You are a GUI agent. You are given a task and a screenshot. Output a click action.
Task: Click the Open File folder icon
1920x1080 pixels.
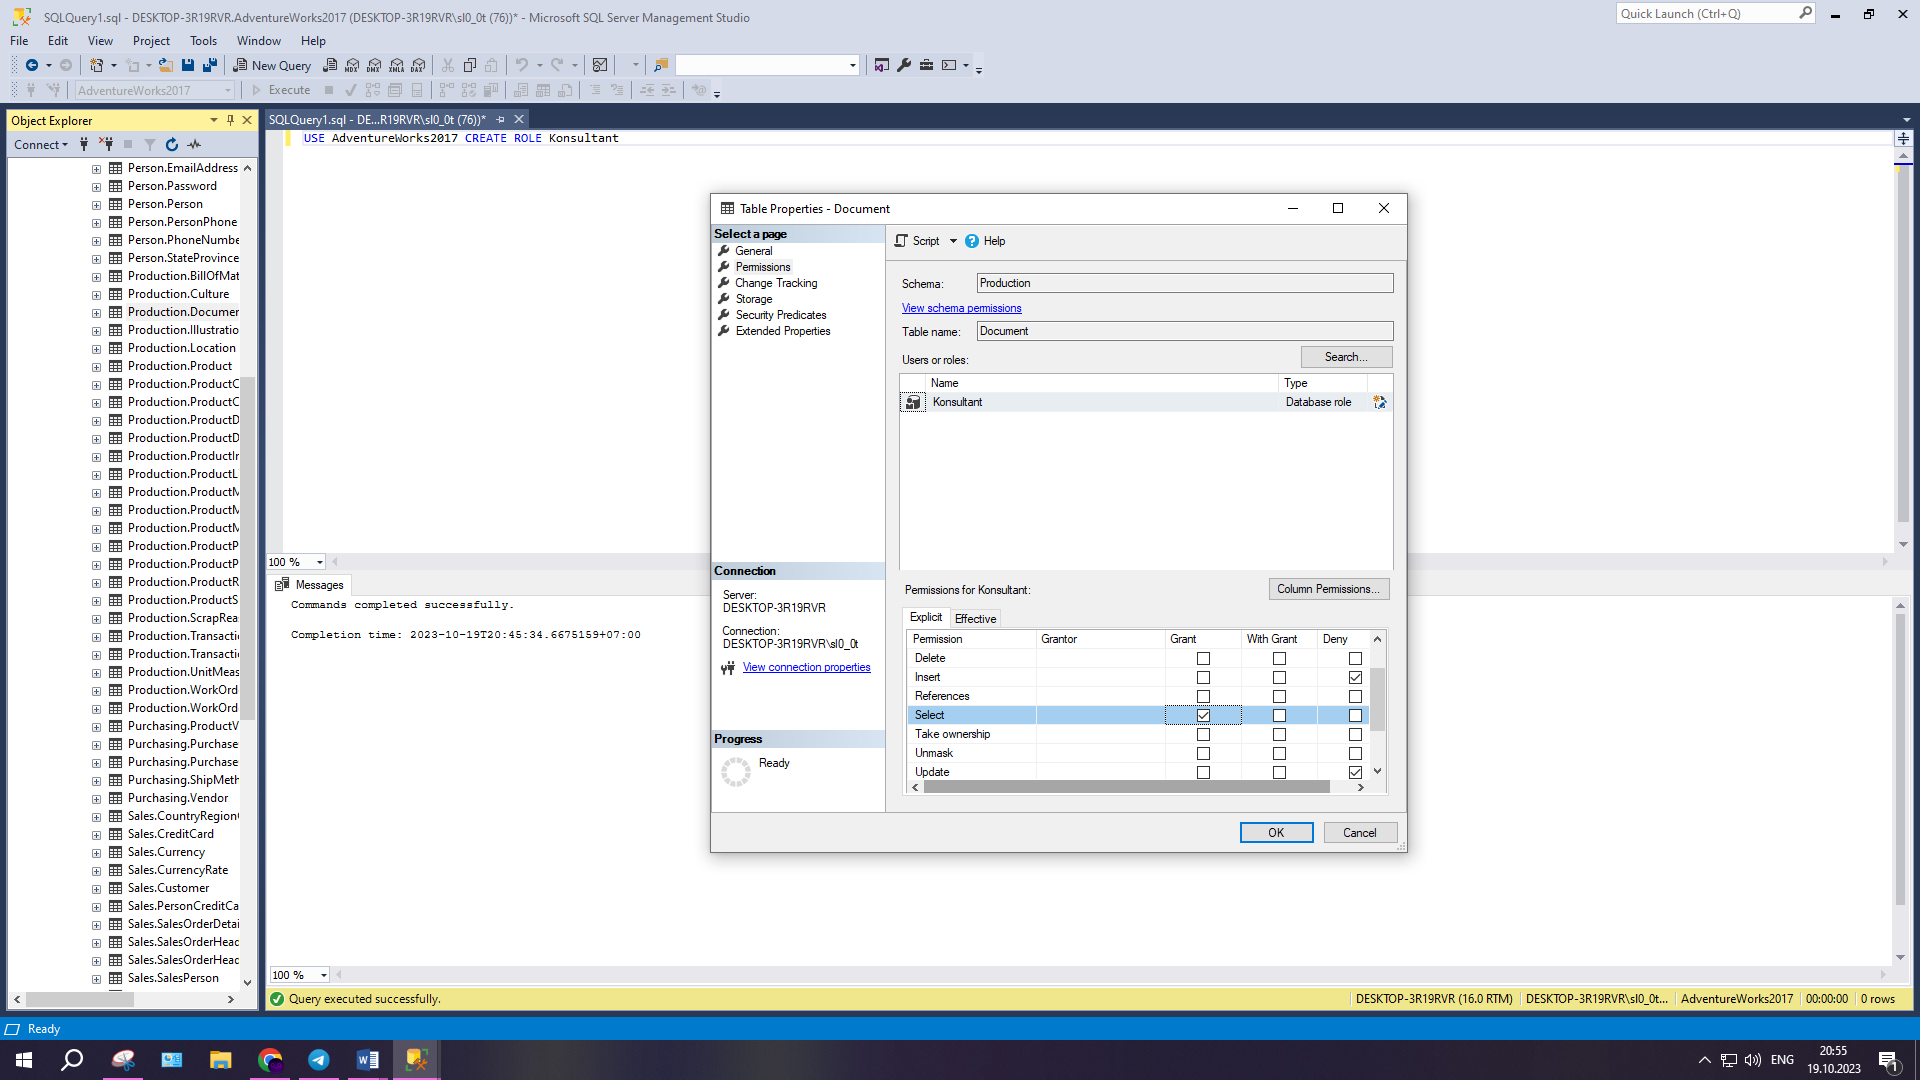coord(166,65)
